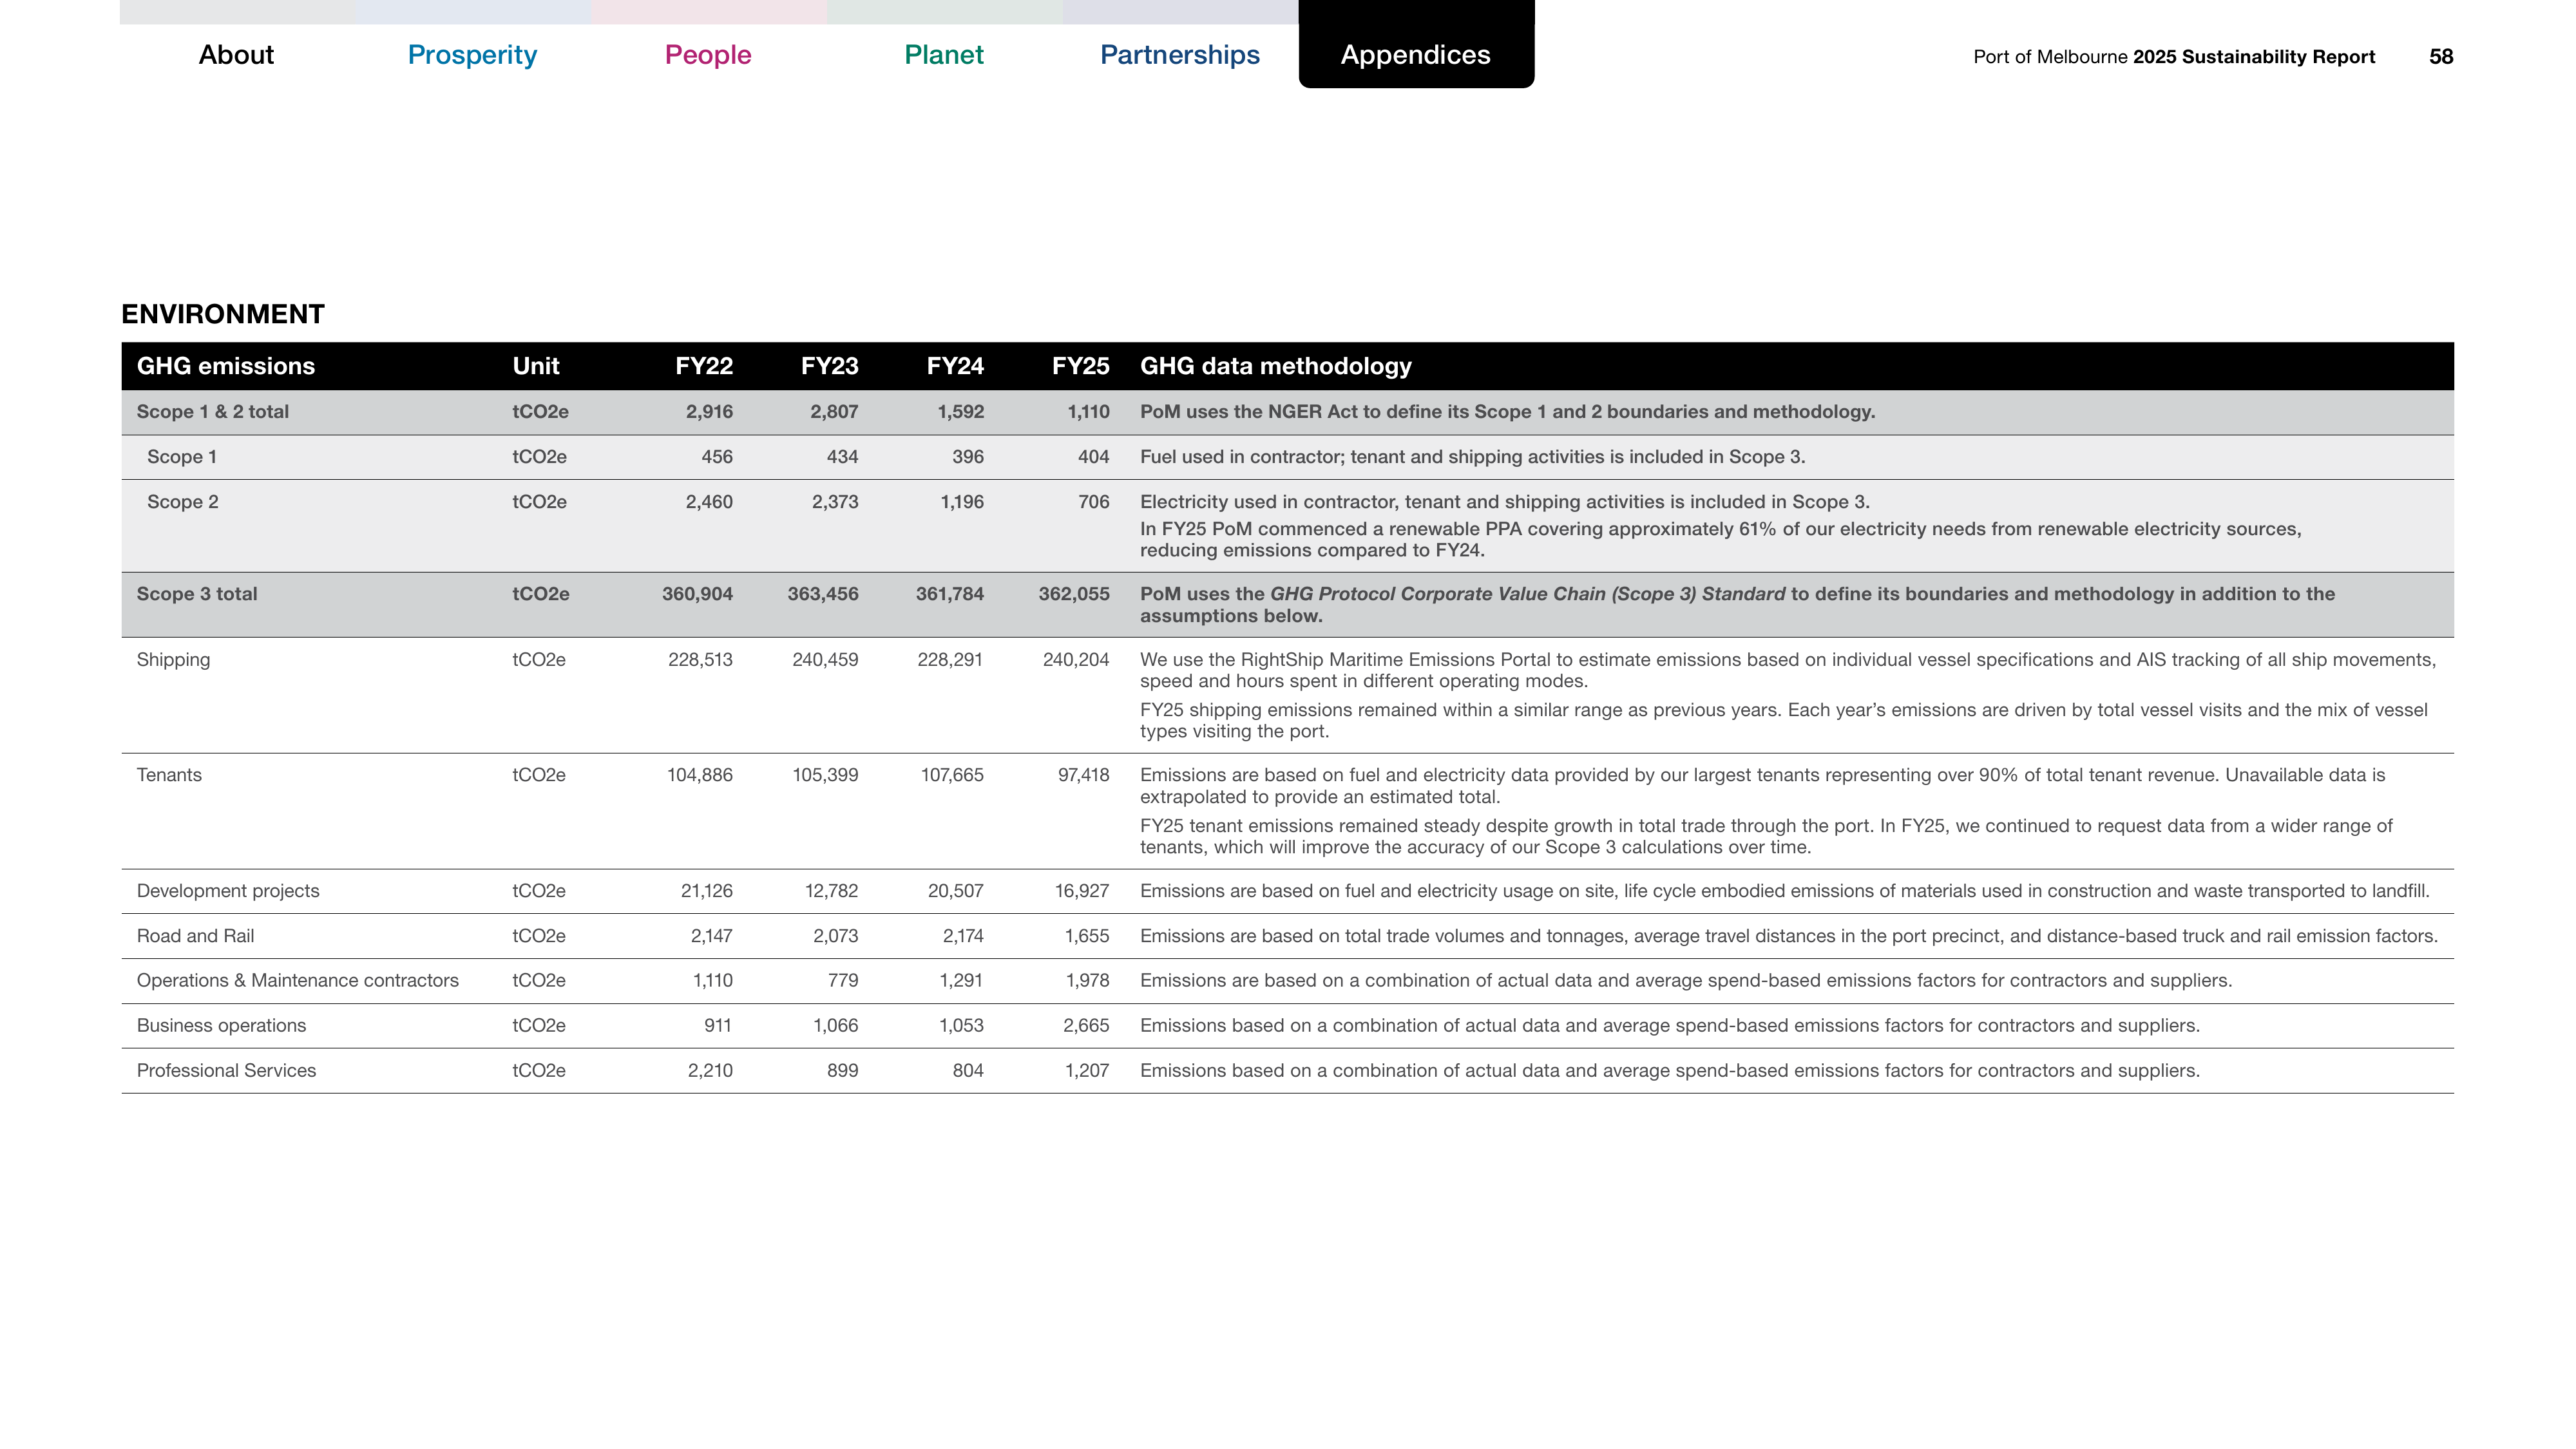The width and height of the screenshot is (2576, 1449).
Task: Click the Unit column header
Action: pyautogui.click(x=536, y=366)
